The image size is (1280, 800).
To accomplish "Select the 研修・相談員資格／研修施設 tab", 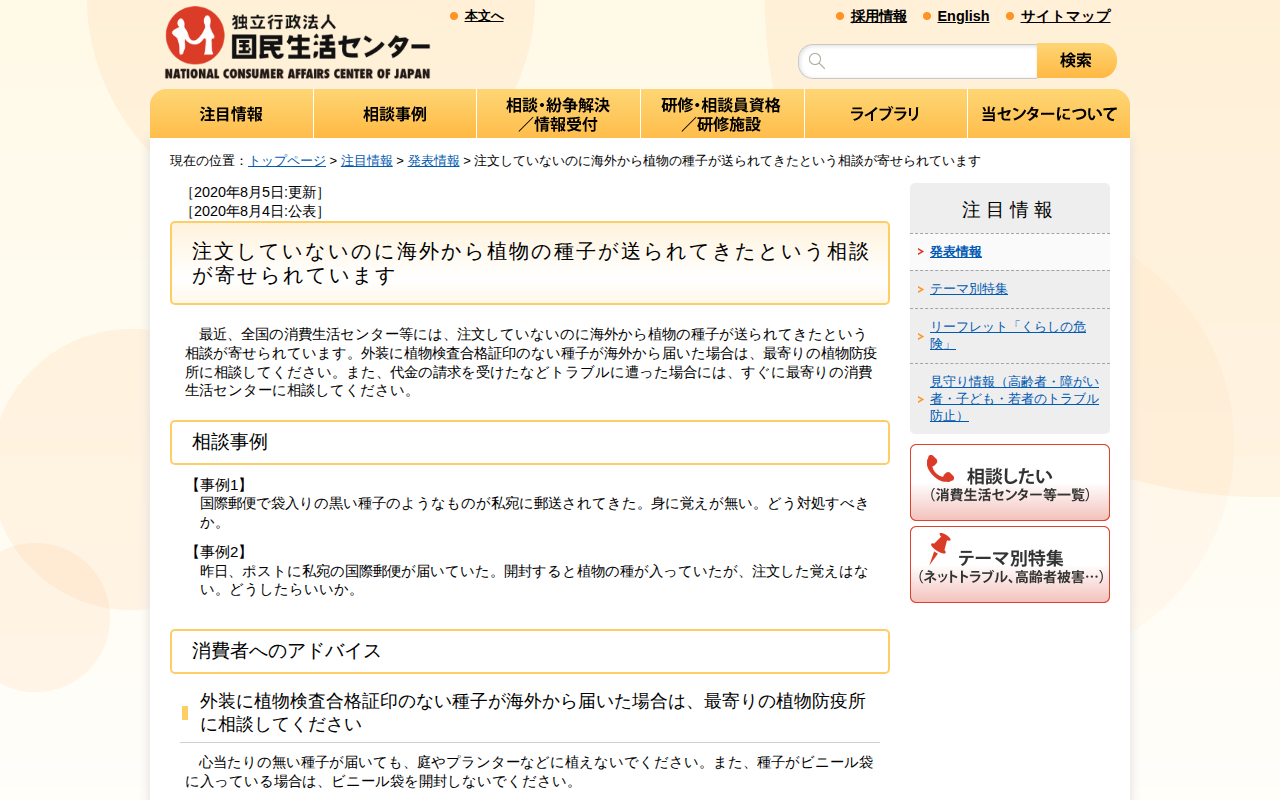I will point(722,114).
